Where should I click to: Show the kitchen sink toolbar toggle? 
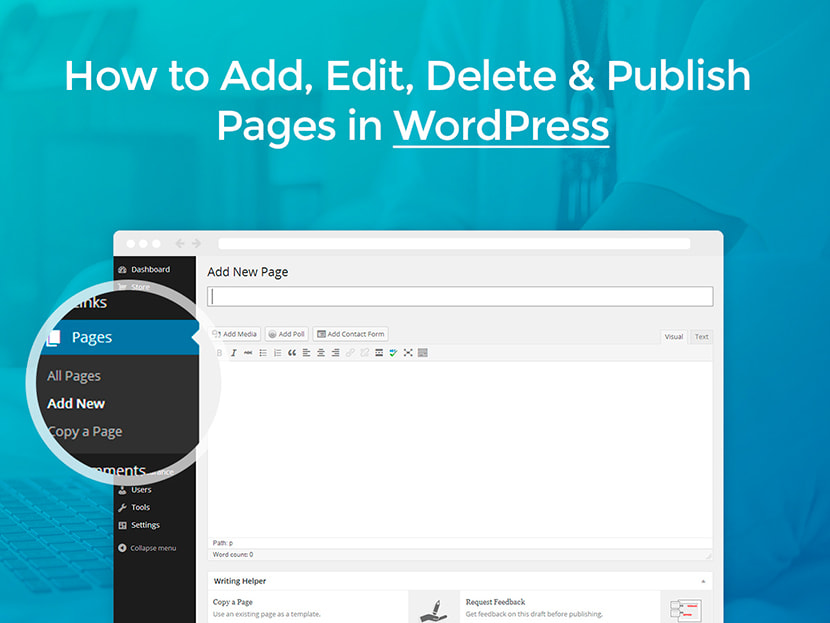tap(422, 353)
